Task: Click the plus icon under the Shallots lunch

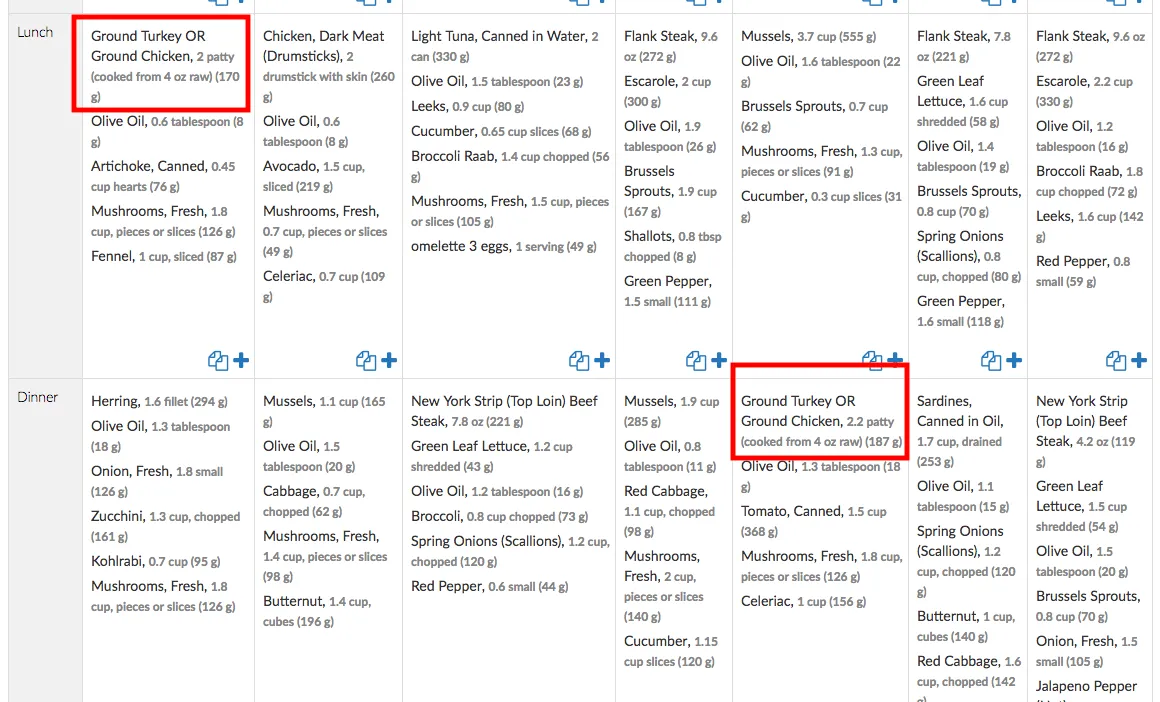Action: click(719, 361)
